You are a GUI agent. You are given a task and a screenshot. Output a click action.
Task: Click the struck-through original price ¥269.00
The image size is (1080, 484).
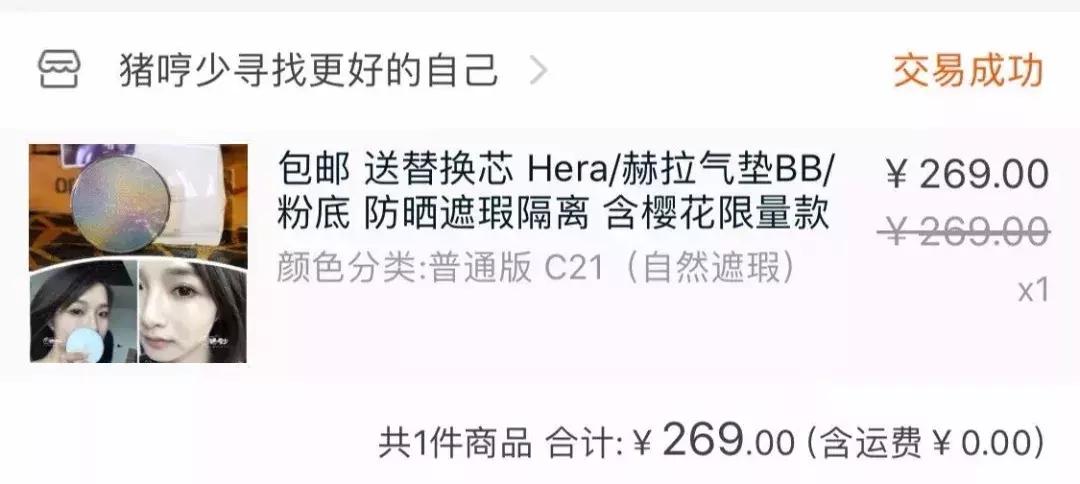coord(964,231)
